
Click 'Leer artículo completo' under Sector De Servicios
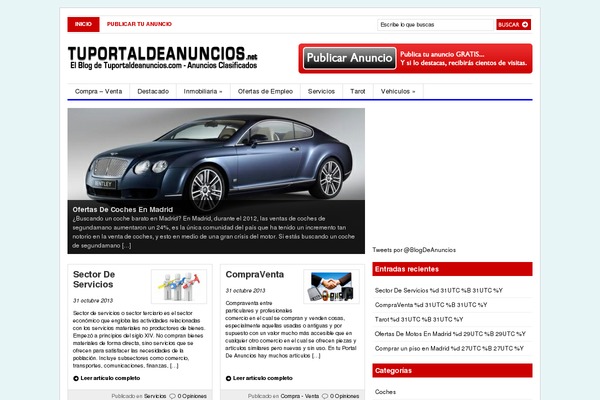click(110, 378)
